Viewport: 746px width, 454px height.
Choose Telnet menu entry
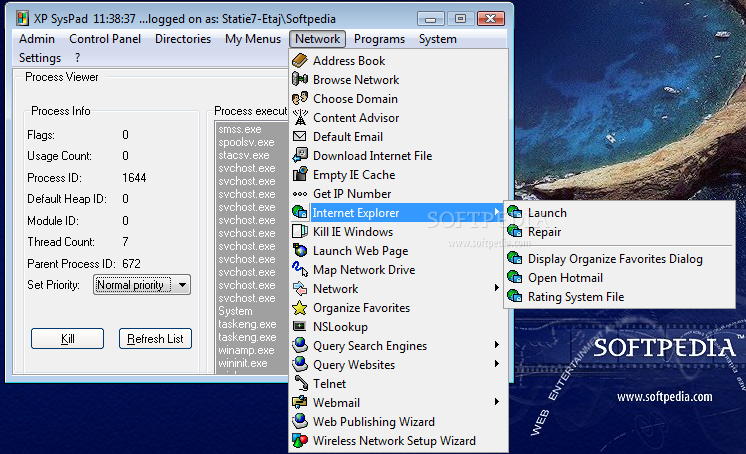tap(398, 384)
